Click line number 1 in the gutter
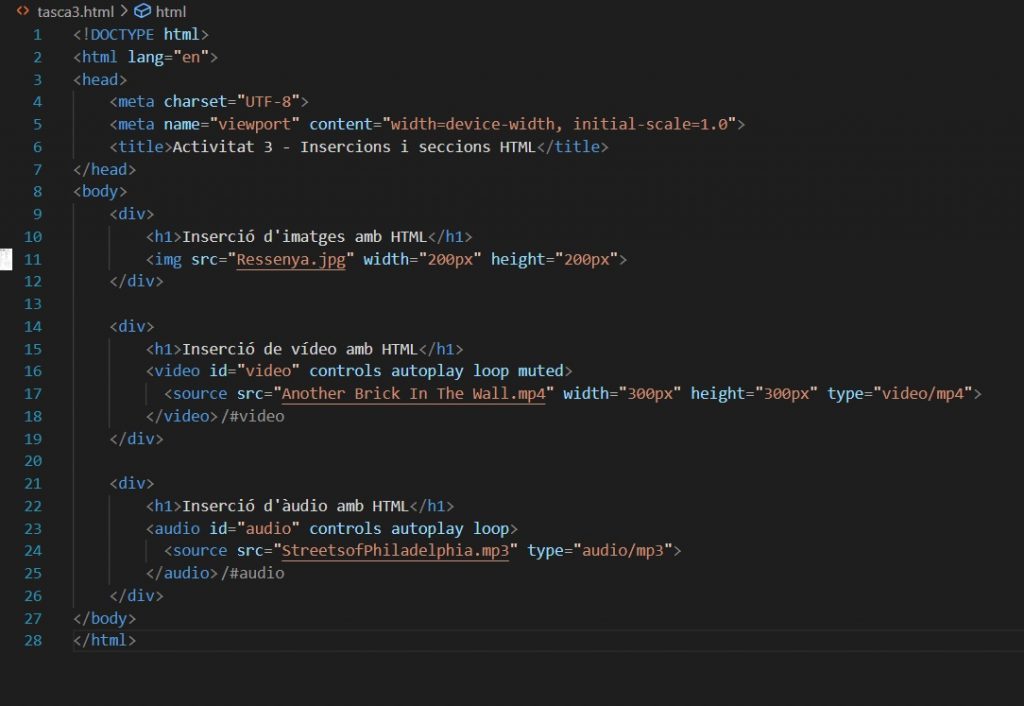Screen dimensions: 1024x706 point(37,34)
